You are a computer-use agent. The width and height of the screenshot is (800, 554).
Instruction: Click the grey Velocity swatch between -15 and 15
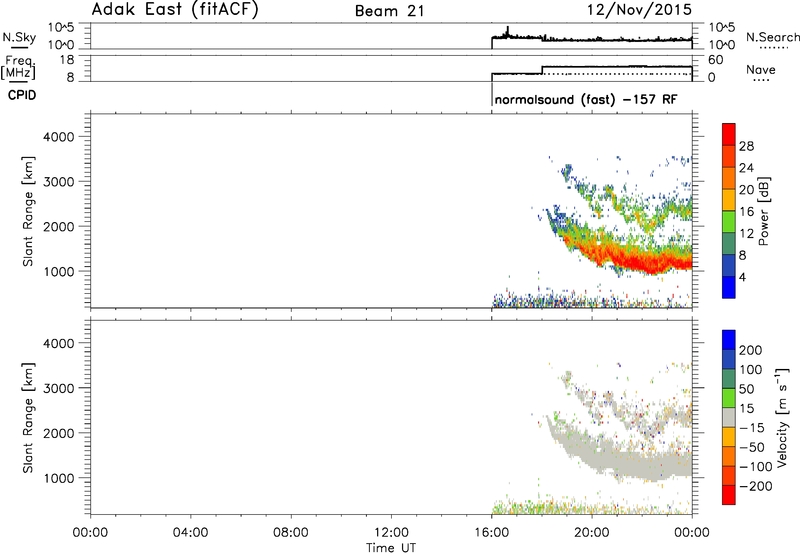click(x=729, y=417)
